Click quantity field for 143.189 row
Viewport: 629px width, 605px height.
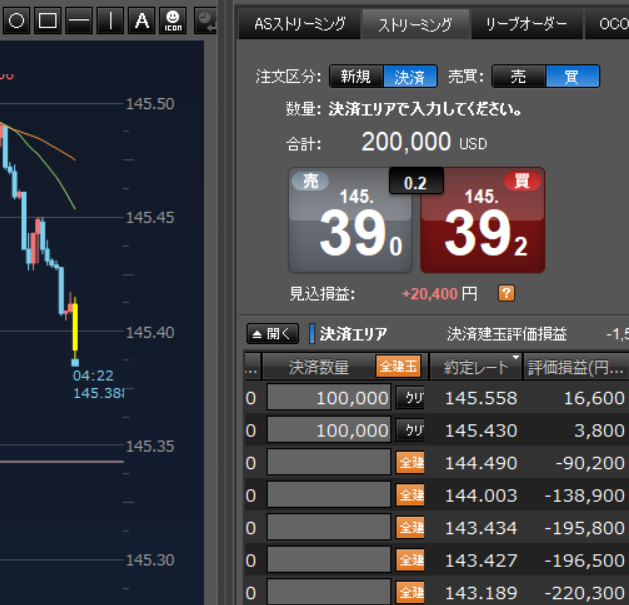click(329, 592)
